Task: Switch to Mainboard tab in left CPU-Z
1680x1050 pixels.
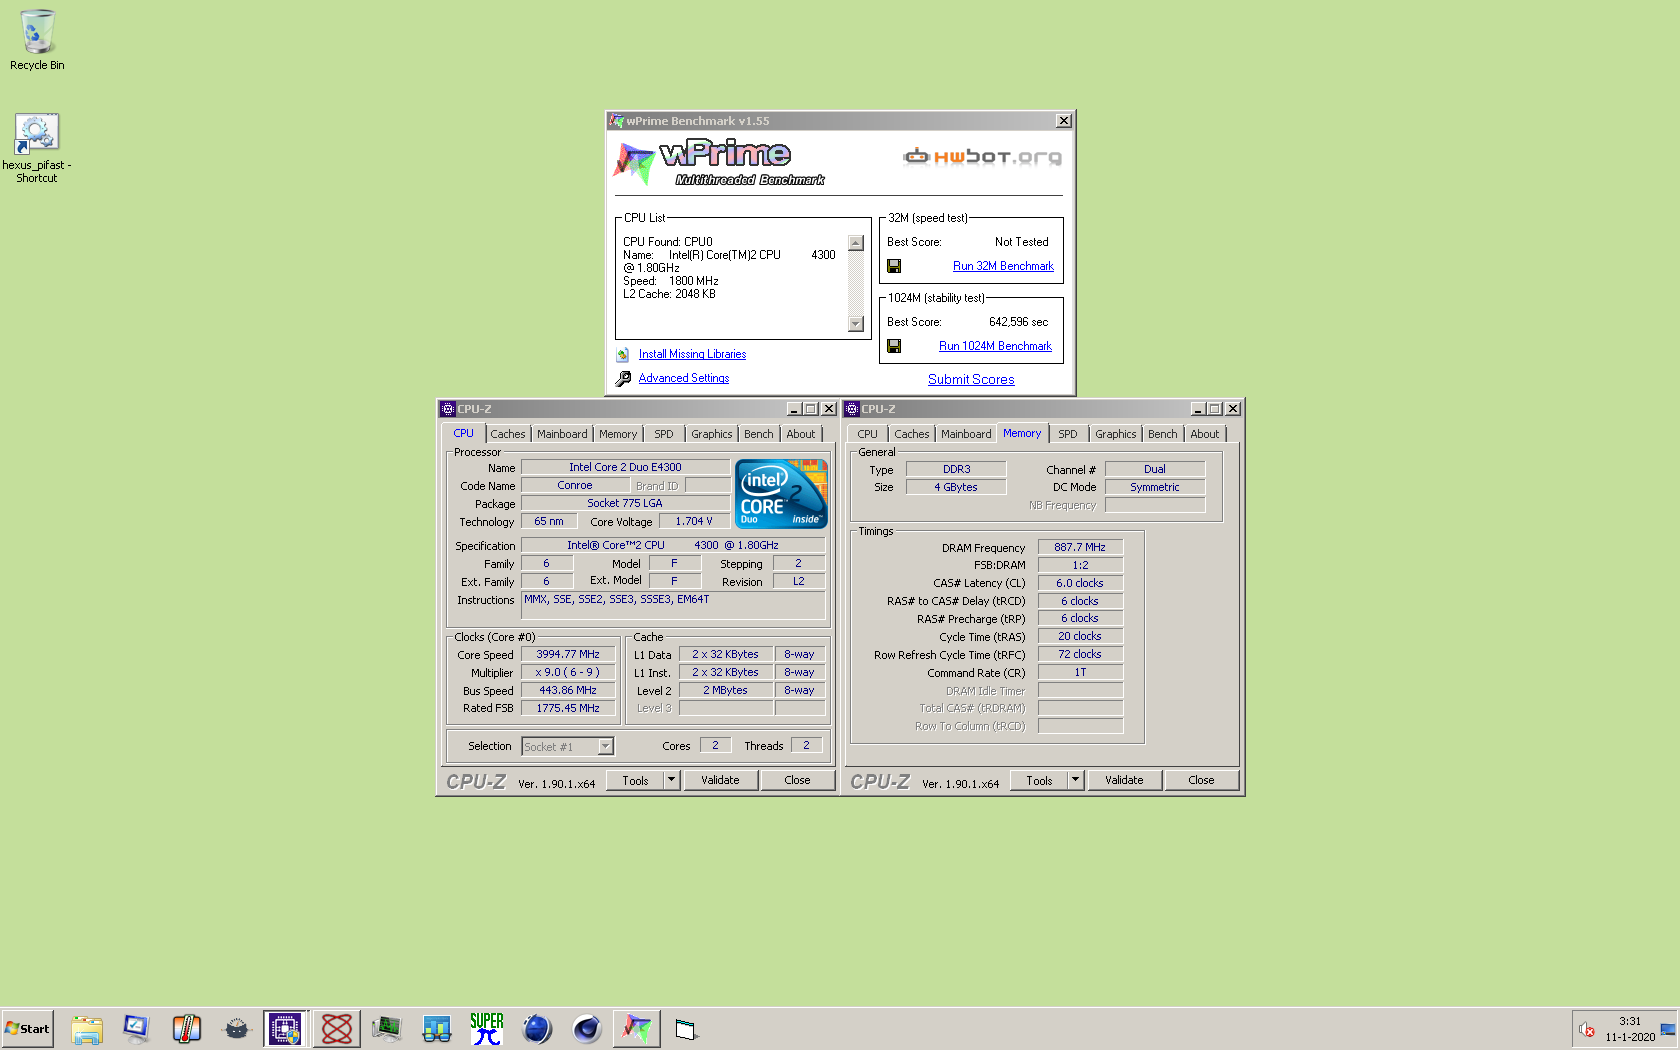Action: [562, 434]
